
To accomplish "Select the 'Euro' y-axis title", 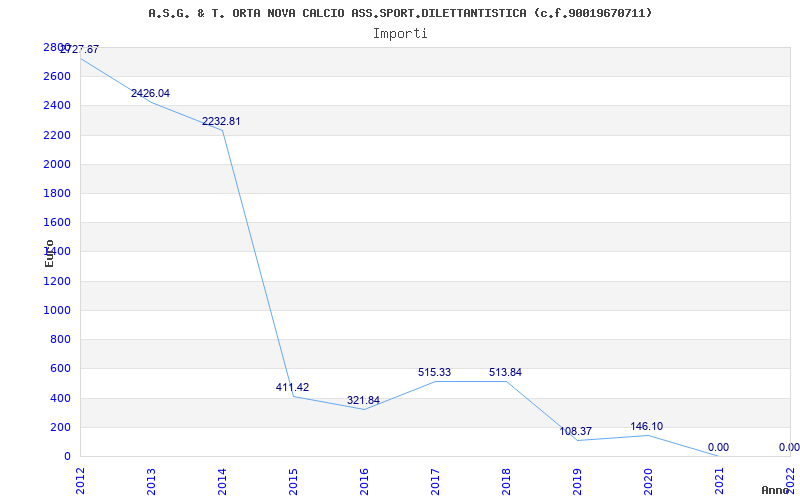I will tap(49, 253).
